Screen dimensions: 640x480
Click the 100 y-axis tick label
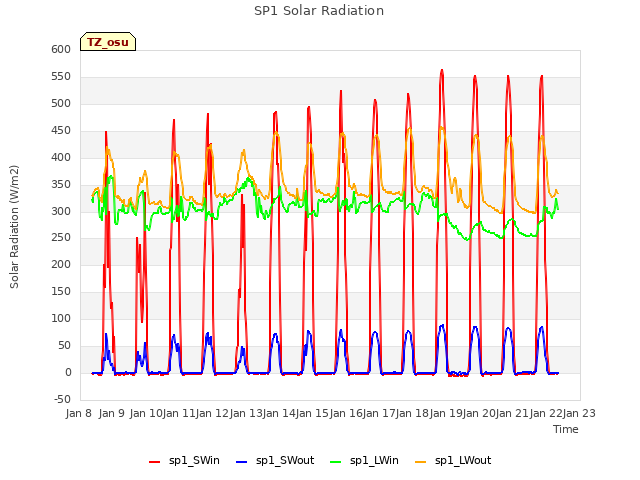coord(61,318)
